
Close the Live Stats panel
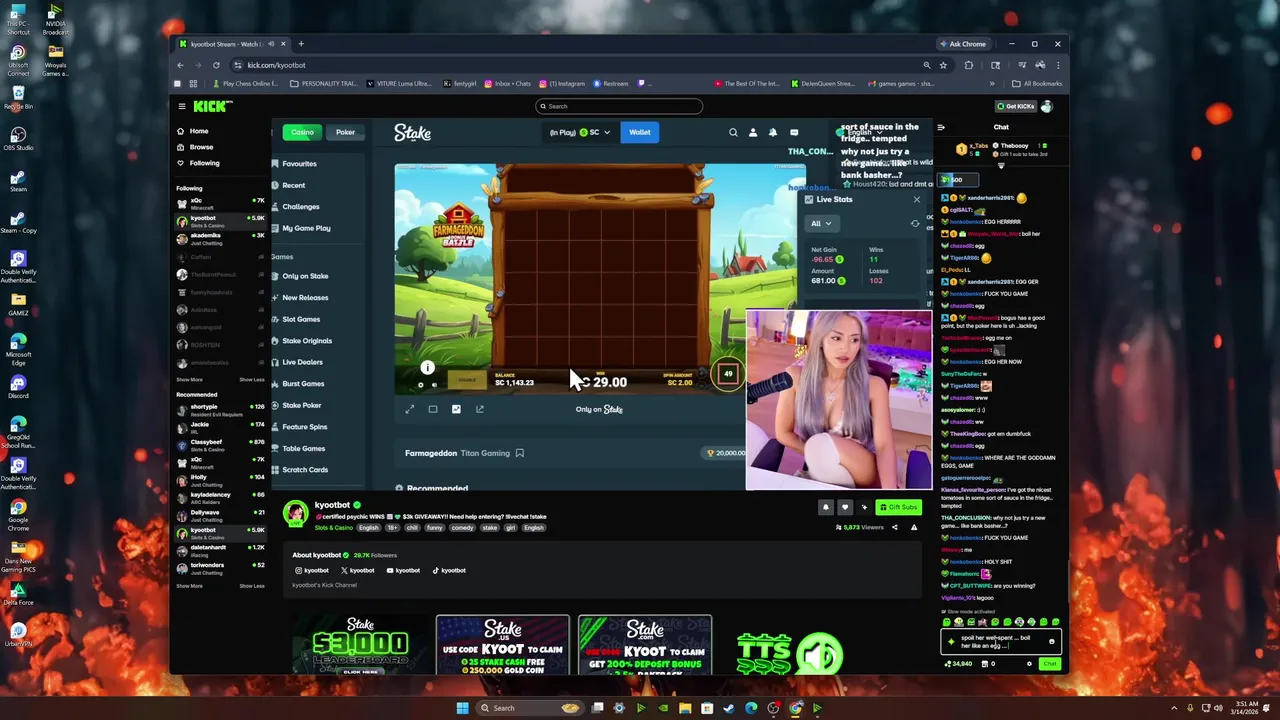(916, 199)
